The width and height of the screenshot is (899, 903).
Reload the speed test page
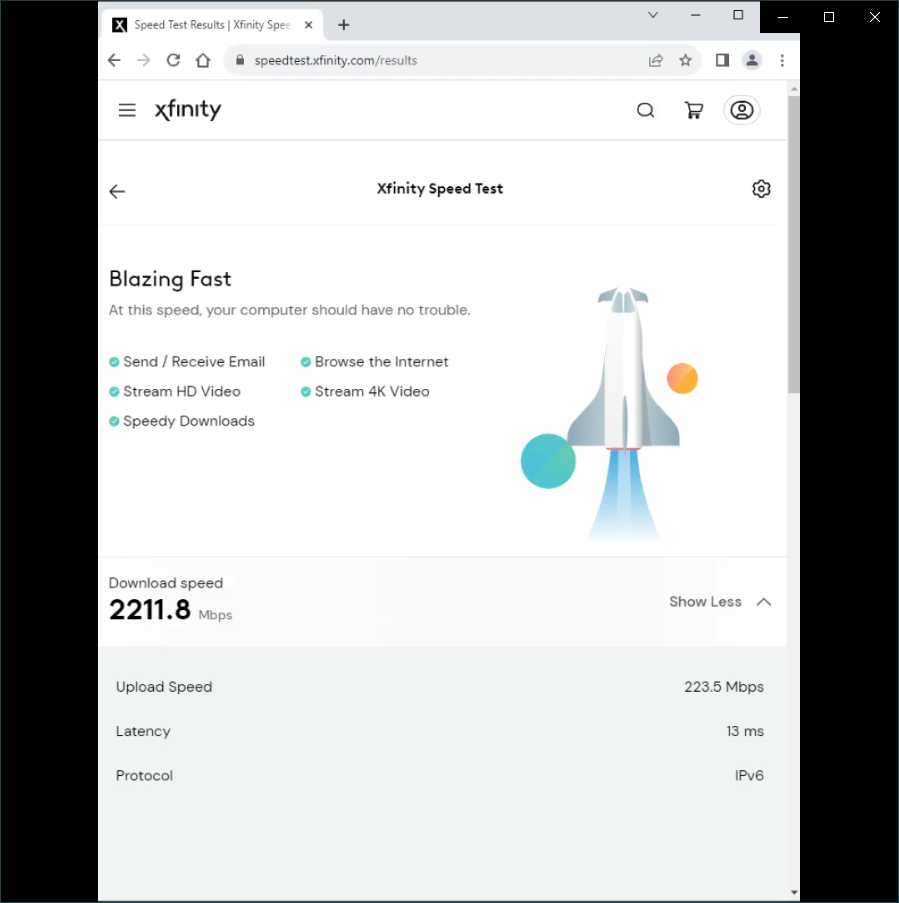(x=173, y=60)
